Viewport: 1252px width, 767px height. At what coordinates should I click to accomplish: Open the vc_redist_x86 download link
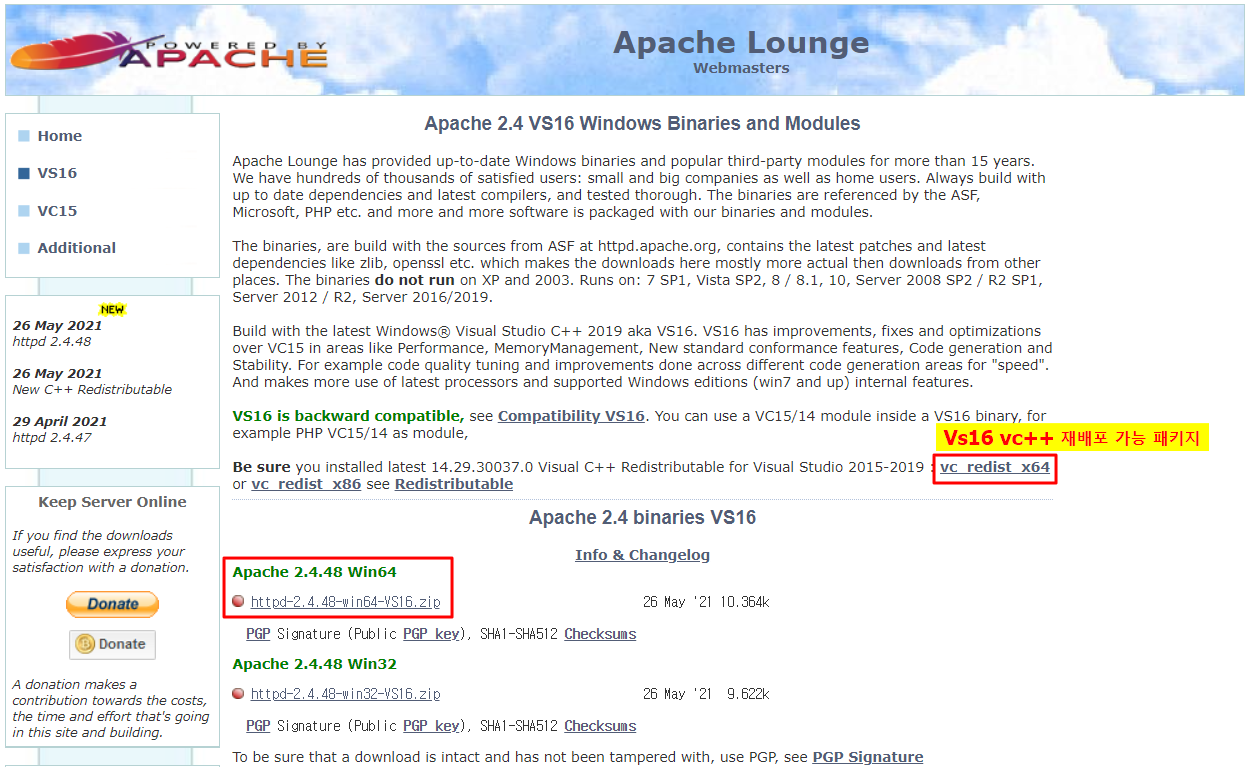pyautogui.click(x=306, y=484)
